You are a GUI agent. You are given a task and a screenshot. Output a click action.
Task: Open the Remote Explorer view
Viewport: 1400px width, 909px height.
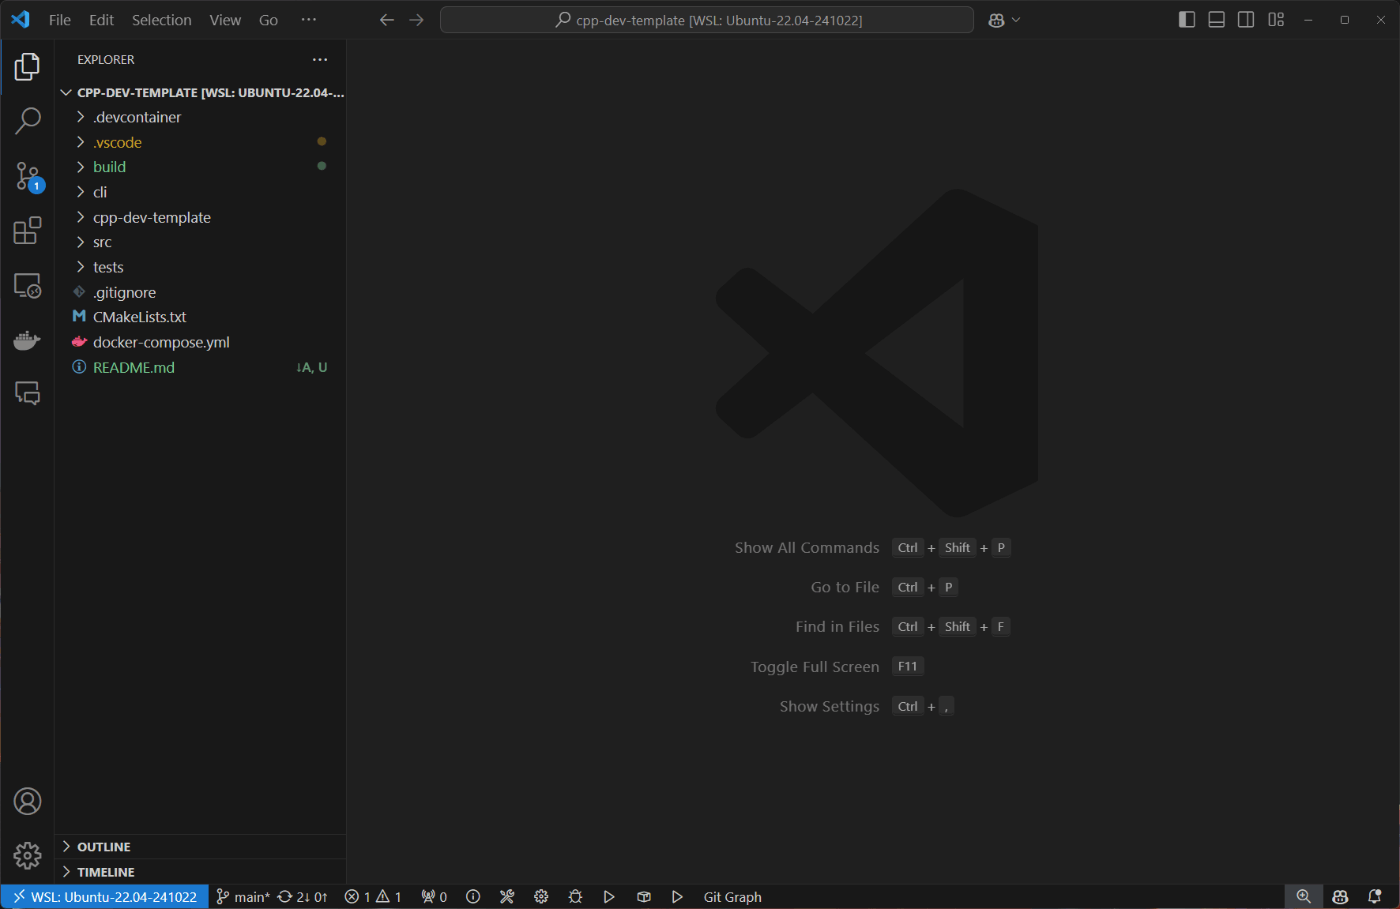(27, 286)
